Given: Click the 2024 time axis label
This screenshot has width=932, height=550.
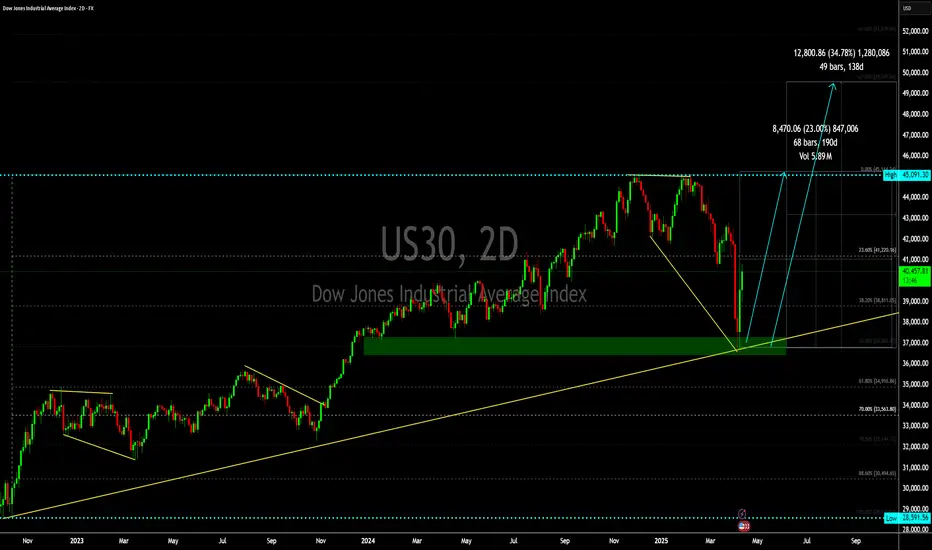Looking at the screenshot, I should [x=368, y=541].
